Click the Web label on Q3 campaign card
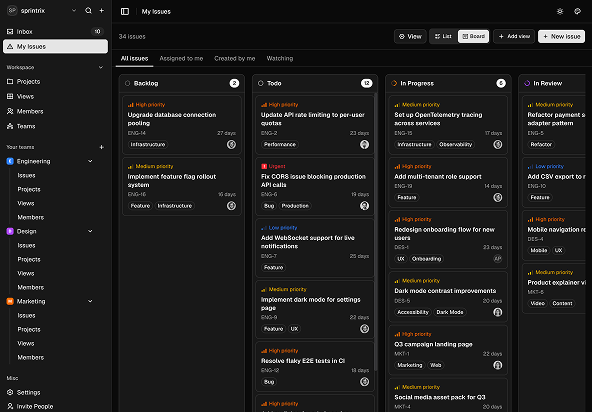This screenshot has height=412, width=592. (435, 365)
